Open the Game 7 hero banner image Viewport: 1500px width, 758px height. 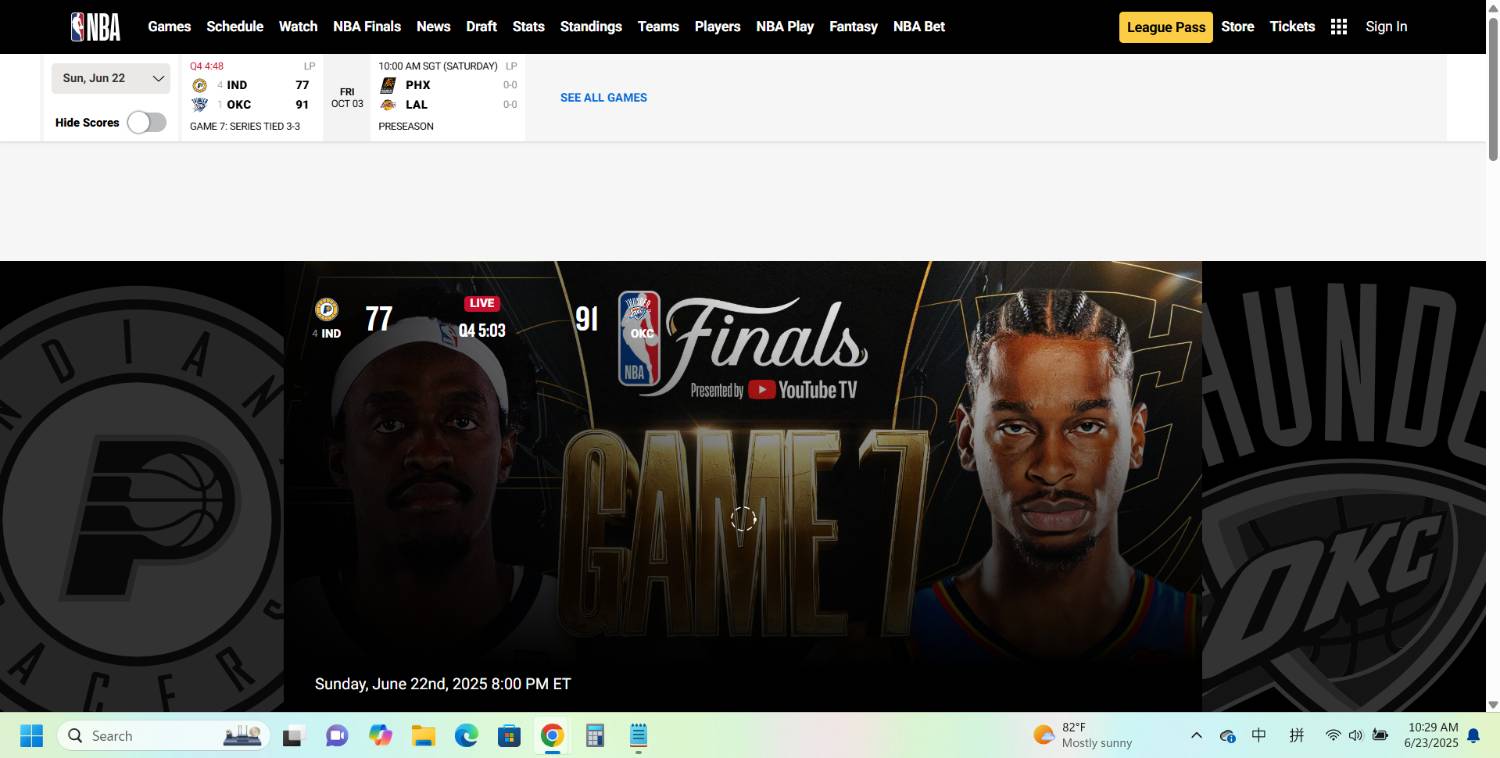coord(743,486)
